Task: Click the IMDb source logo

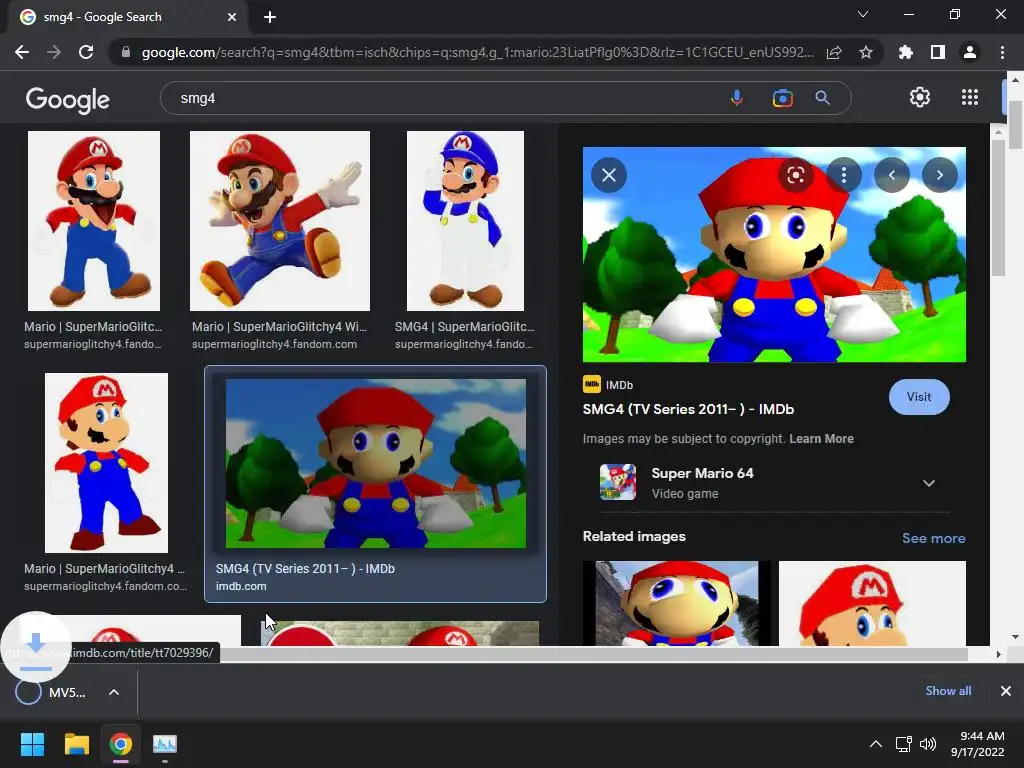Action: [x=592, y=384]
